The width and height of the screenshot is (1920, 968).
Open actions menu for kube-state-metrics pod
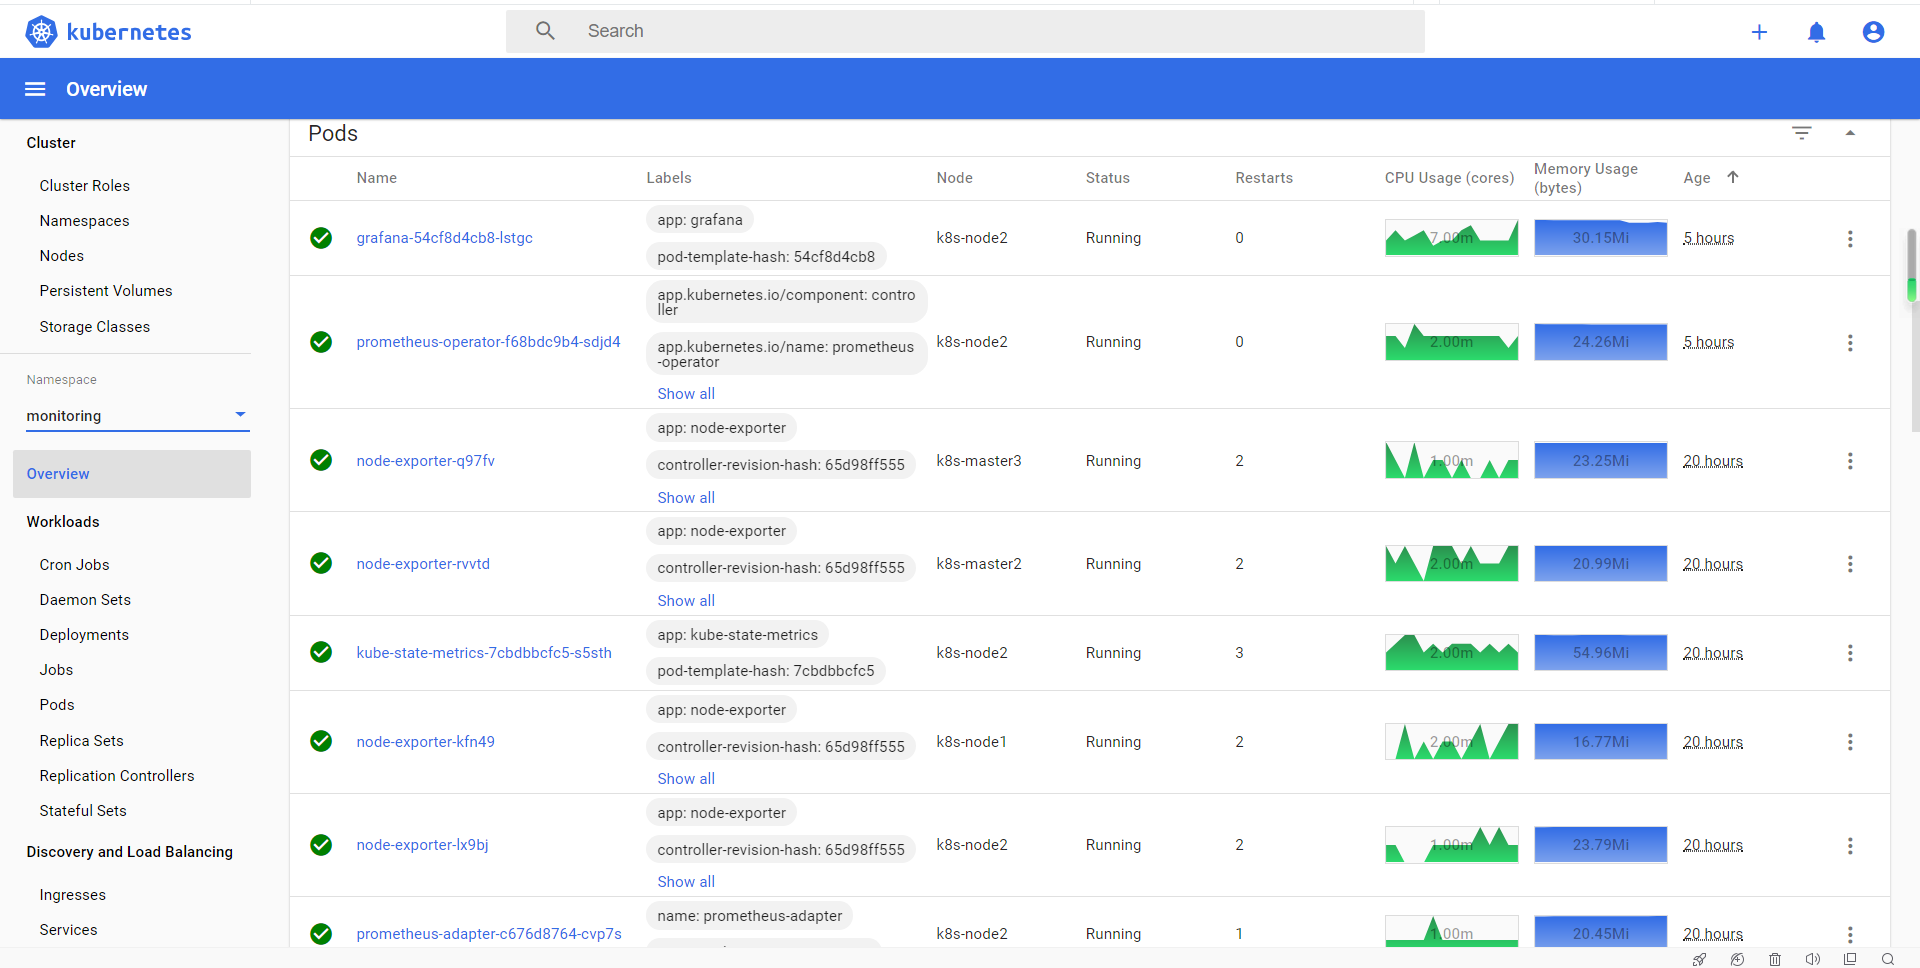(1850, 653)
